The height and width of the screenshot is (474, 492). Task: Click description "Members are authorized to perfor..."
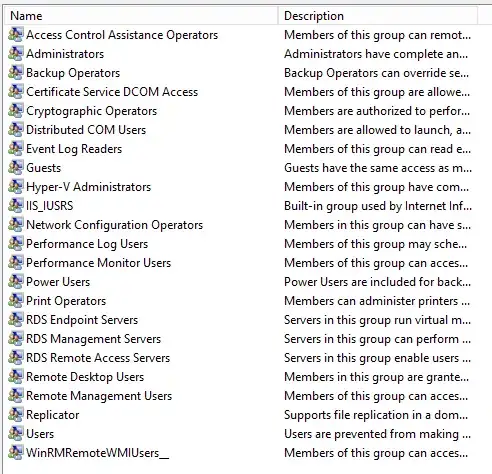[x=377, y=111]
